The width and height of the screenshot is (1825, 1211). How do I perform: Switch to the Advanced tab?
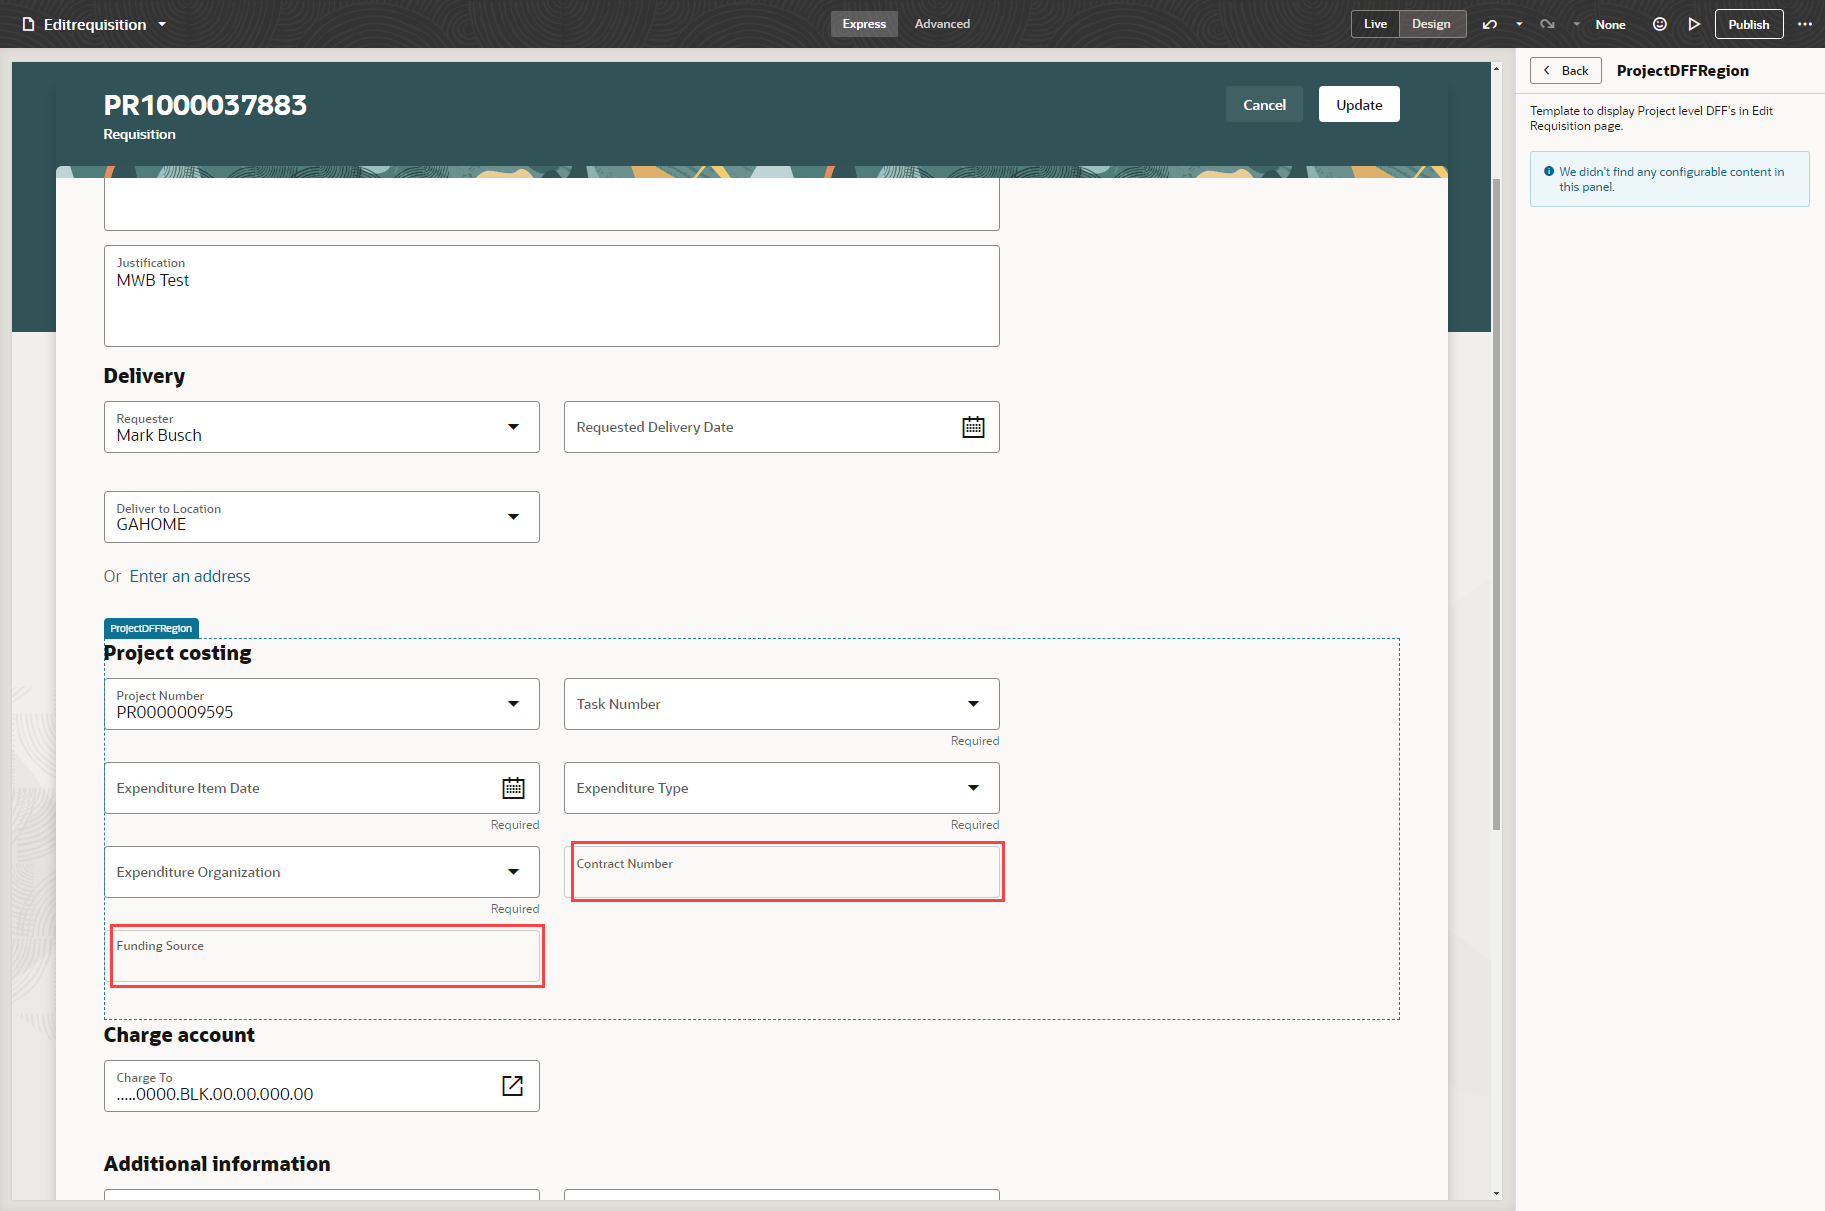pyautogui.click(x=941, y=23)
